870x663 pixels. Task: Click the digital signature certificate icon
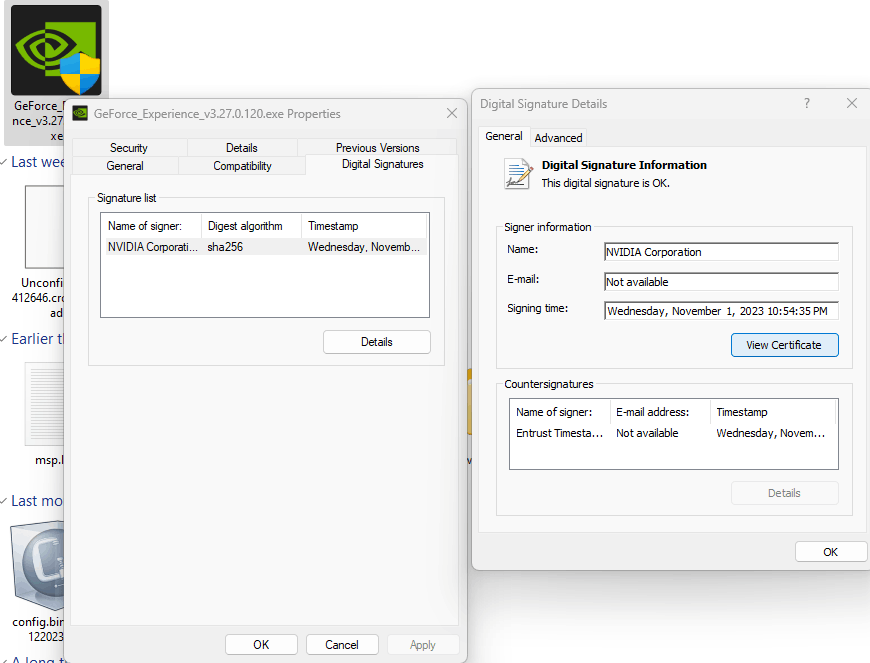click(x=518, y=174)
